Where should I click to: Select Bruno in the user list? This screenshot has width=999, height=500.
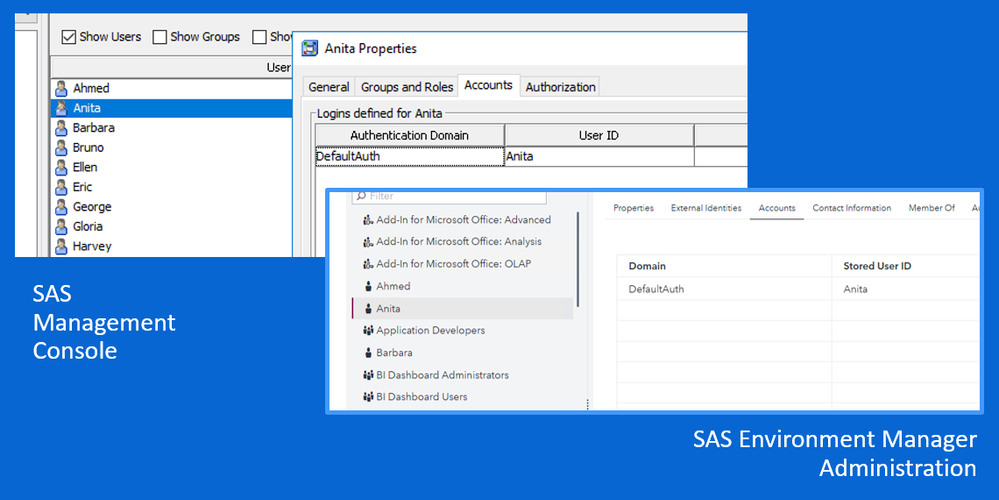[x=88, y=148]
